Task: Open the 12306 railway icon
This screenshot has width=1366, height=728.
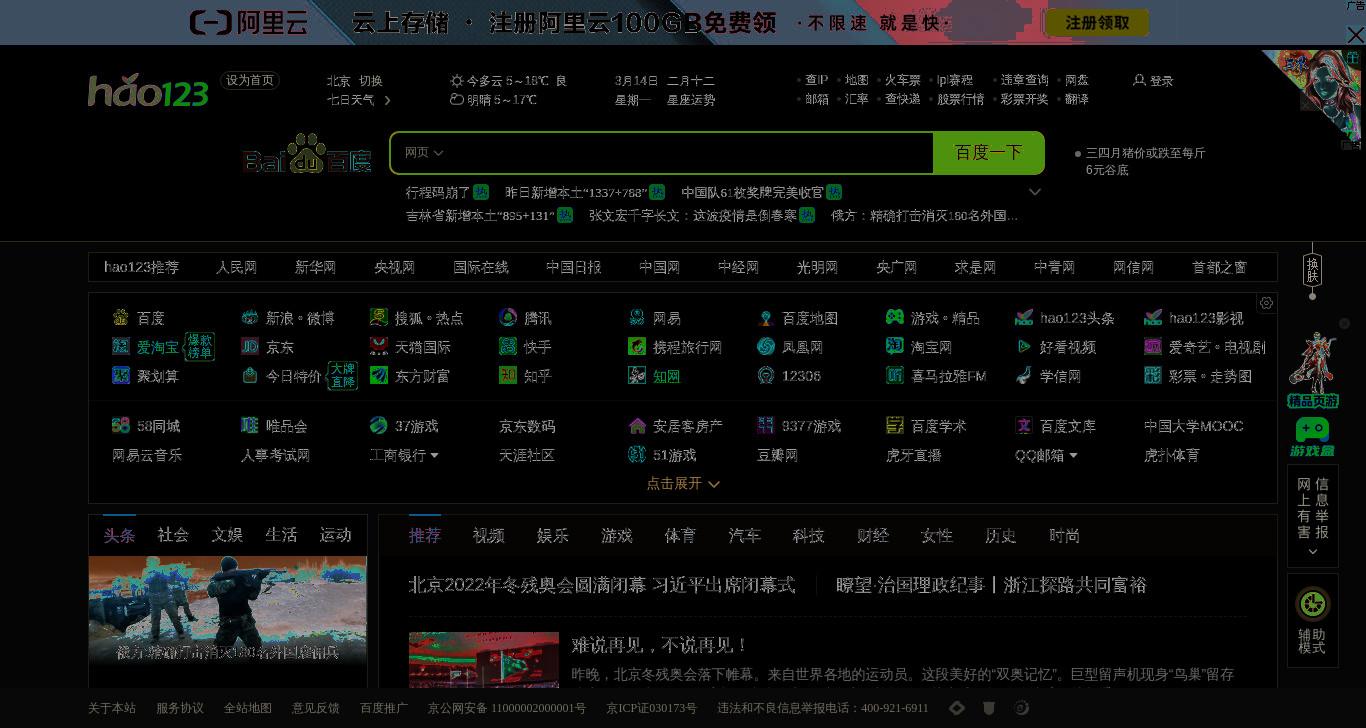Action: click(x=766, y=376)
